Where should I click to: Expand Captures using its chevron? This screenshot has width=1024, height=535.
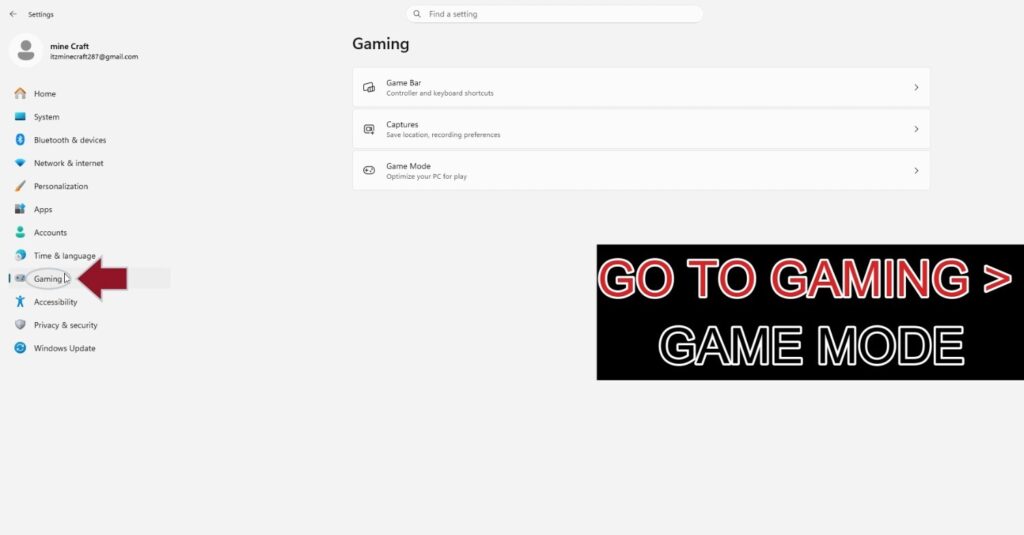916,129
